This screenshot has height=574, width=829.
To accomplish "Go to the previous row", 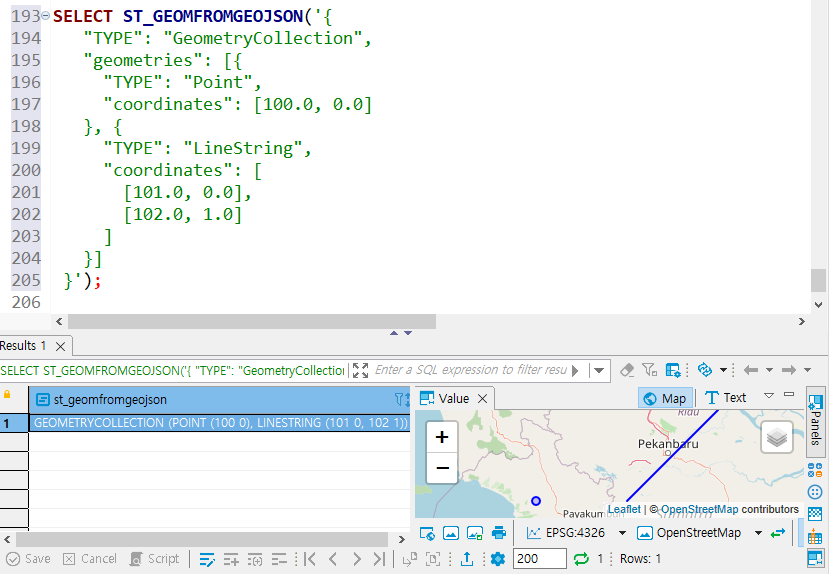I will click(x=333, y=559).
